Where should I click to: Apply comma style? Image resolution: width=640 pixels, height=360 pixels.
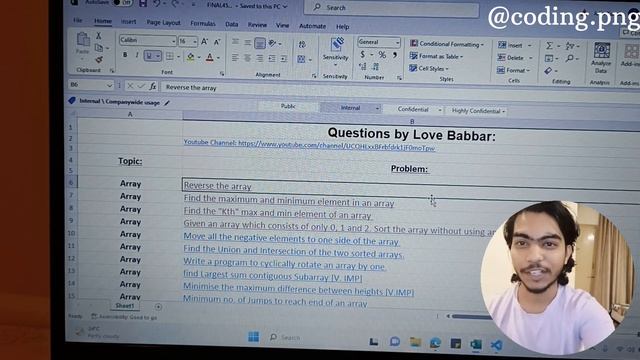(x=395, y=55)
